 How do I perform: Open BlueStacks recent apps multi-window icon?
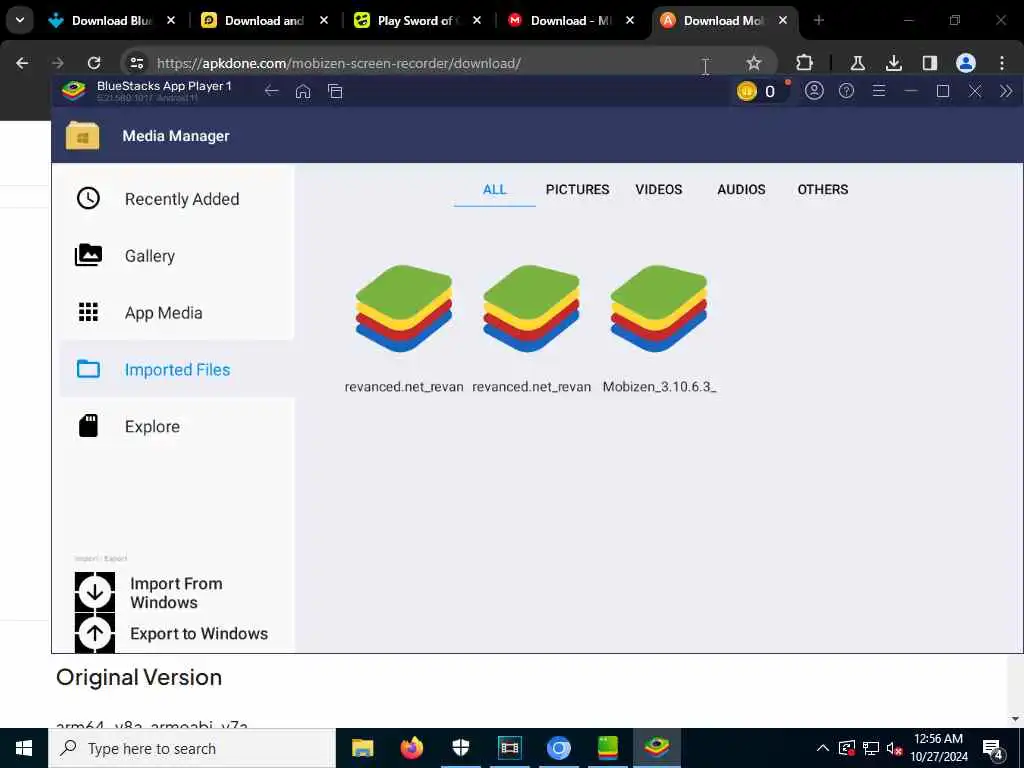[335, 91]
